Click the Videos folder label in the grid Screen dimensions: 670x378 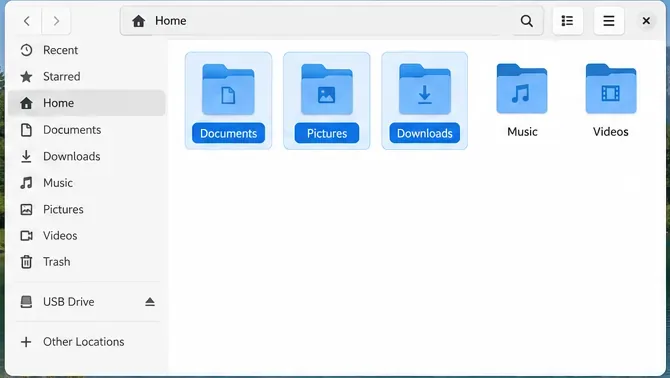611,132
